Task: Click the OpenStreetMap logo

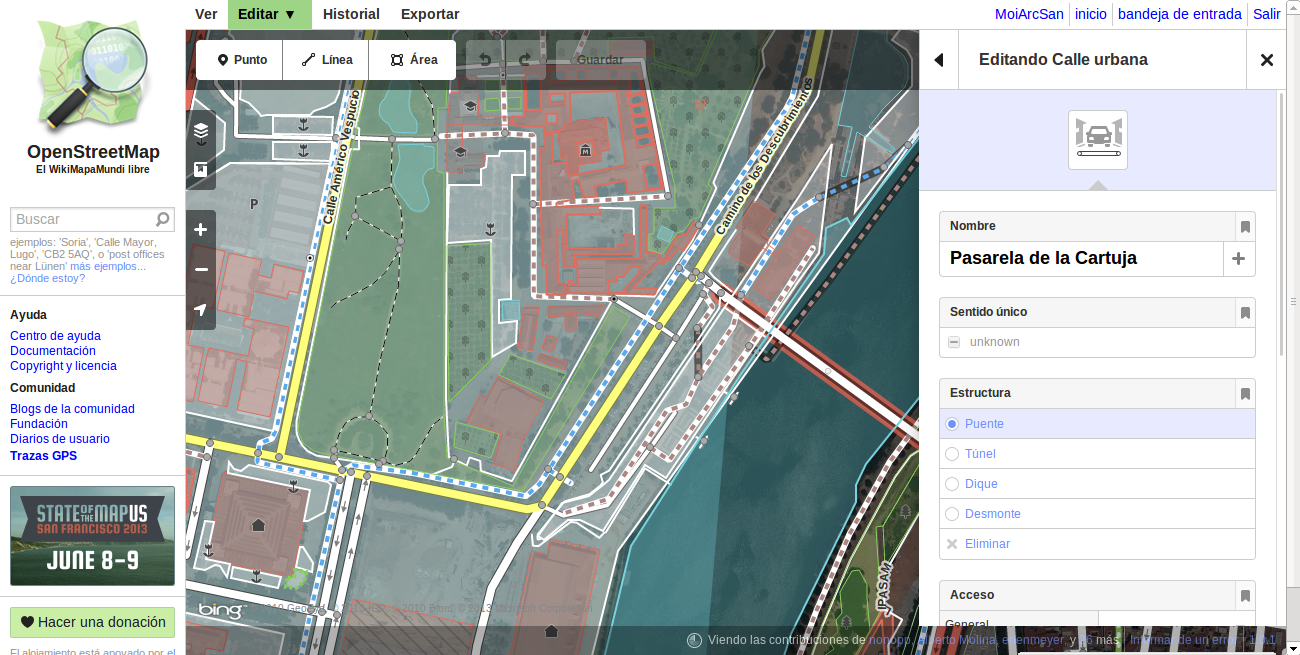Action: tap(92, 75)
